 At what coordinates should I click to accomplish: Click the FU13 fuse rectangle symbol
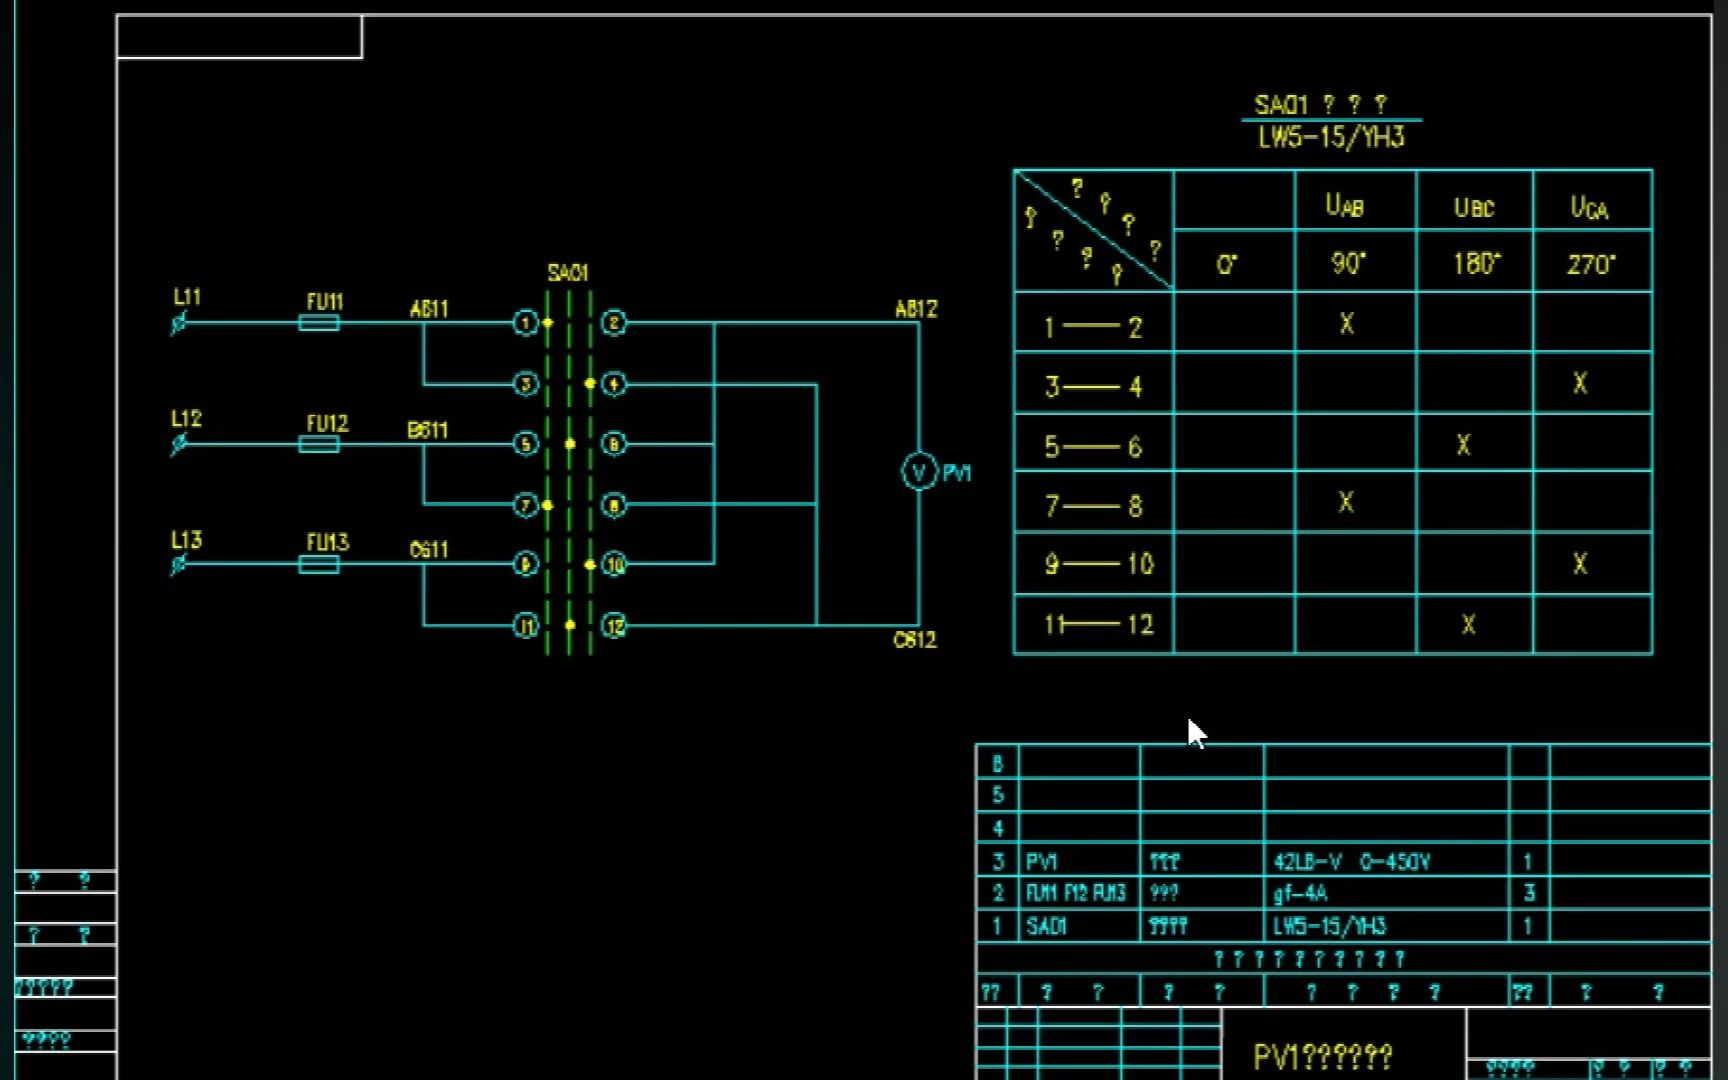click(x=319, y=565)
